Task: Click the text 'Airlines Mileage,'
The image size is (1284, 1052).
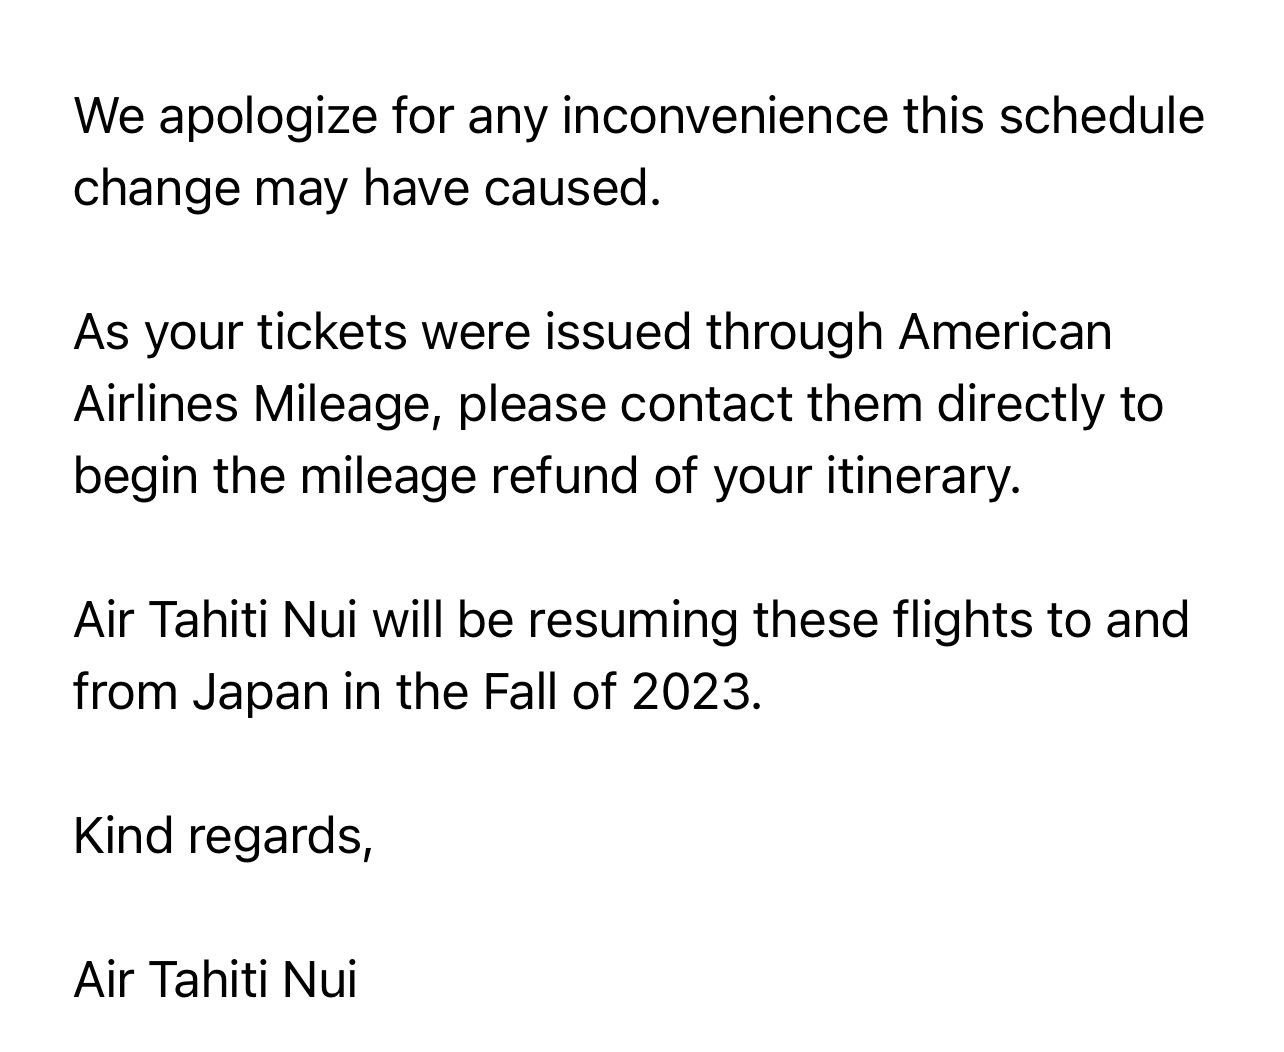Action: pos(258,405)
